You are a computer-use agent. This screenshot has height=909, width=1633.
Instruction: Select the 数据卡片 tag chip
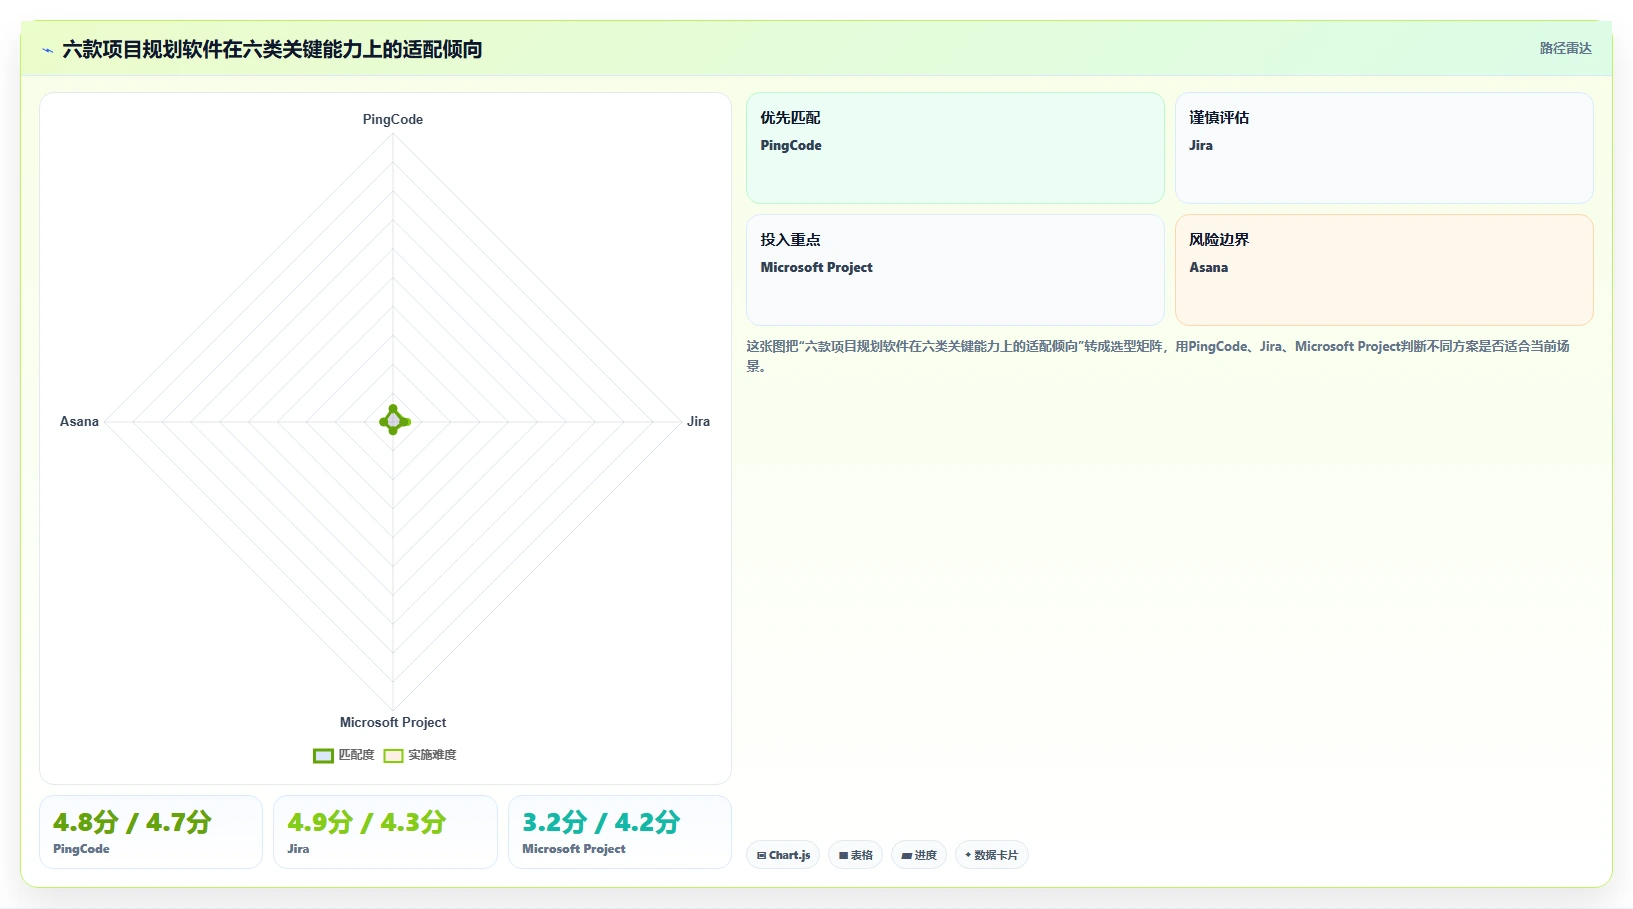click(x=991, y=855)
